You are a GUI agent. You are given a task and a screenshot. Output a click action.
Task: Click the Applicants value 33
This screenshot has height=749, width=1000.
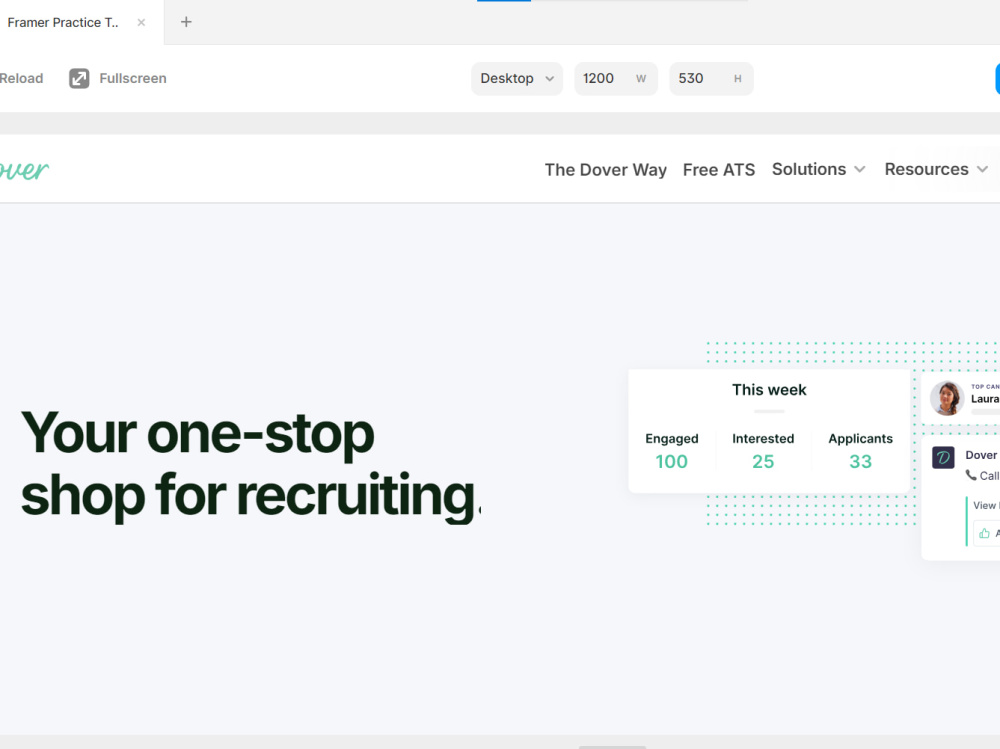pos(860,461)
